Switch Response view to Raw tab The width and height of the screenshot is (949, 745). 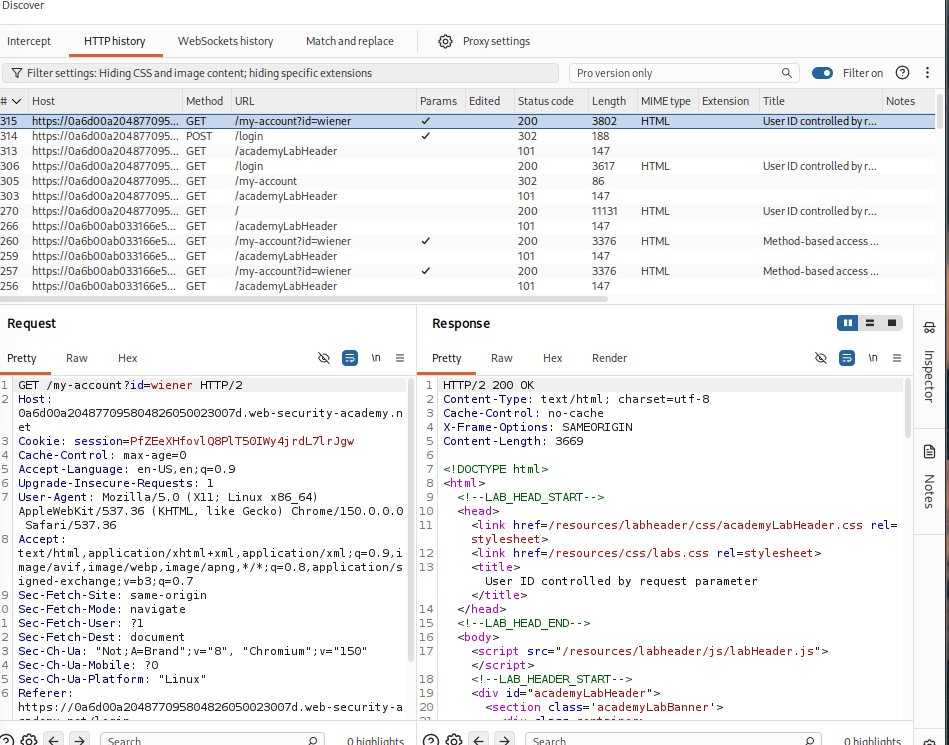tap(502, 358)
